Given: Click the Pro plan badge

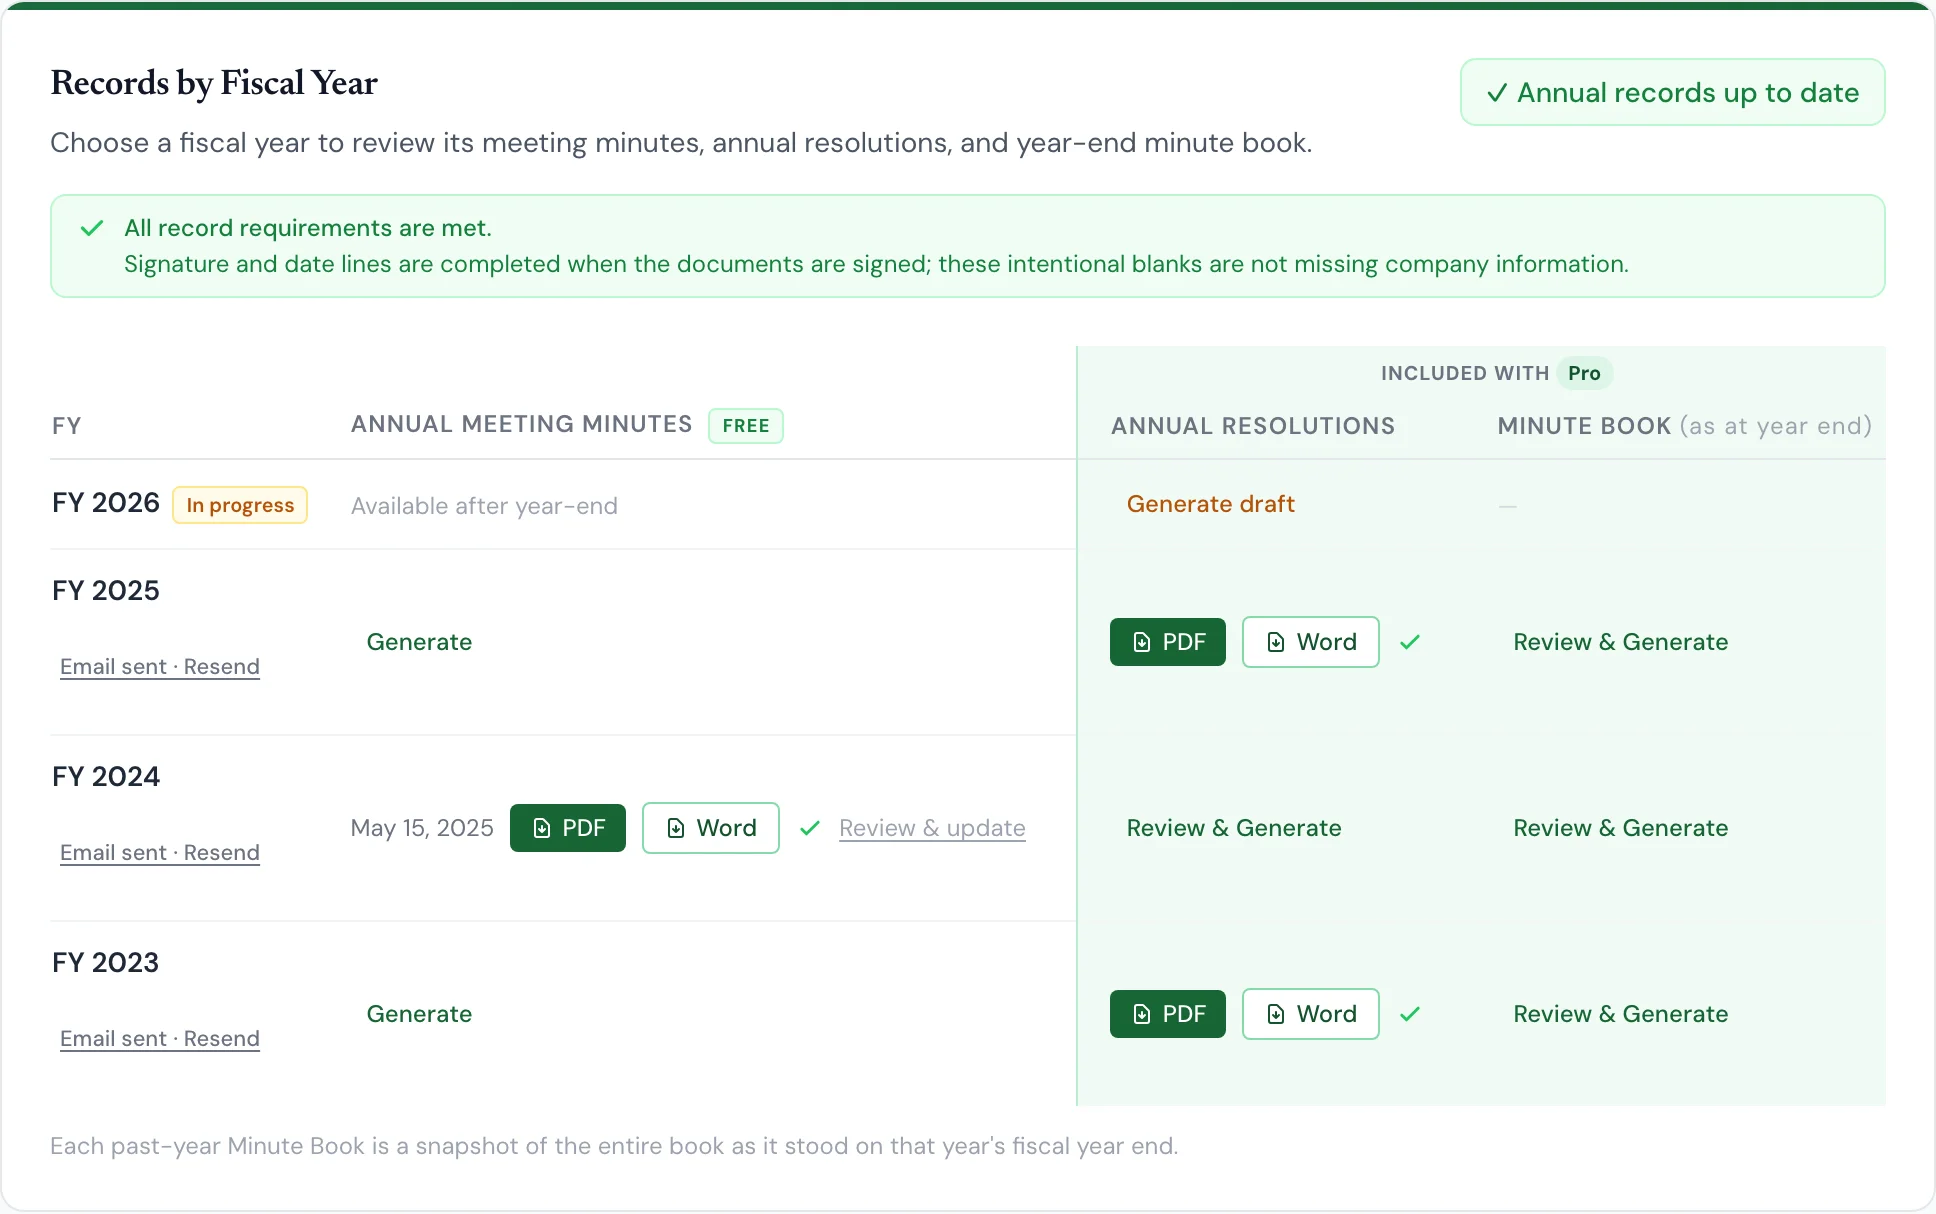Looking at the screenshot, I should 1584,373.
